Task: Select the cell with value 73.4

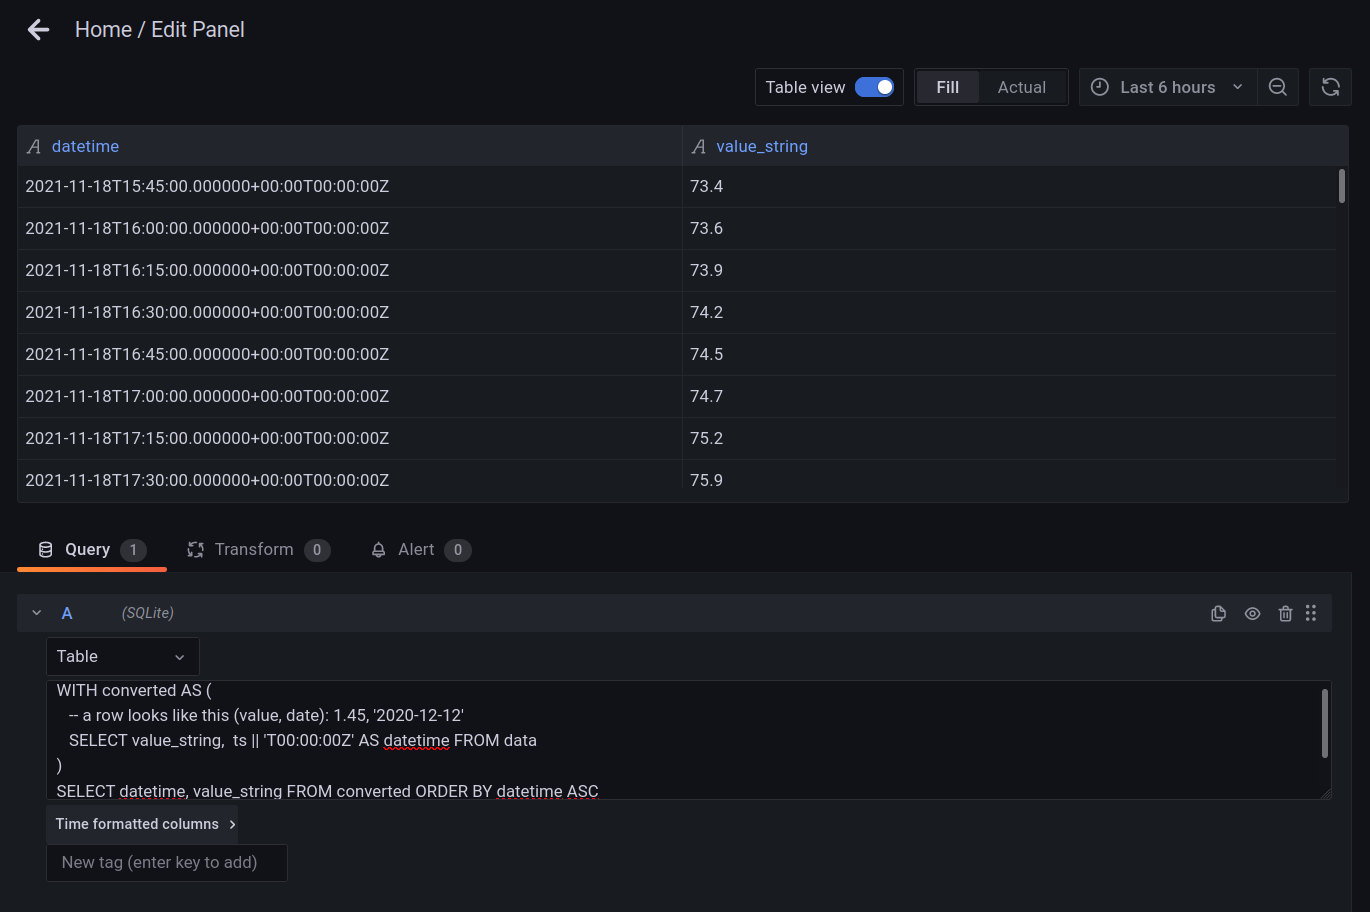Action: pos(1009,186)
